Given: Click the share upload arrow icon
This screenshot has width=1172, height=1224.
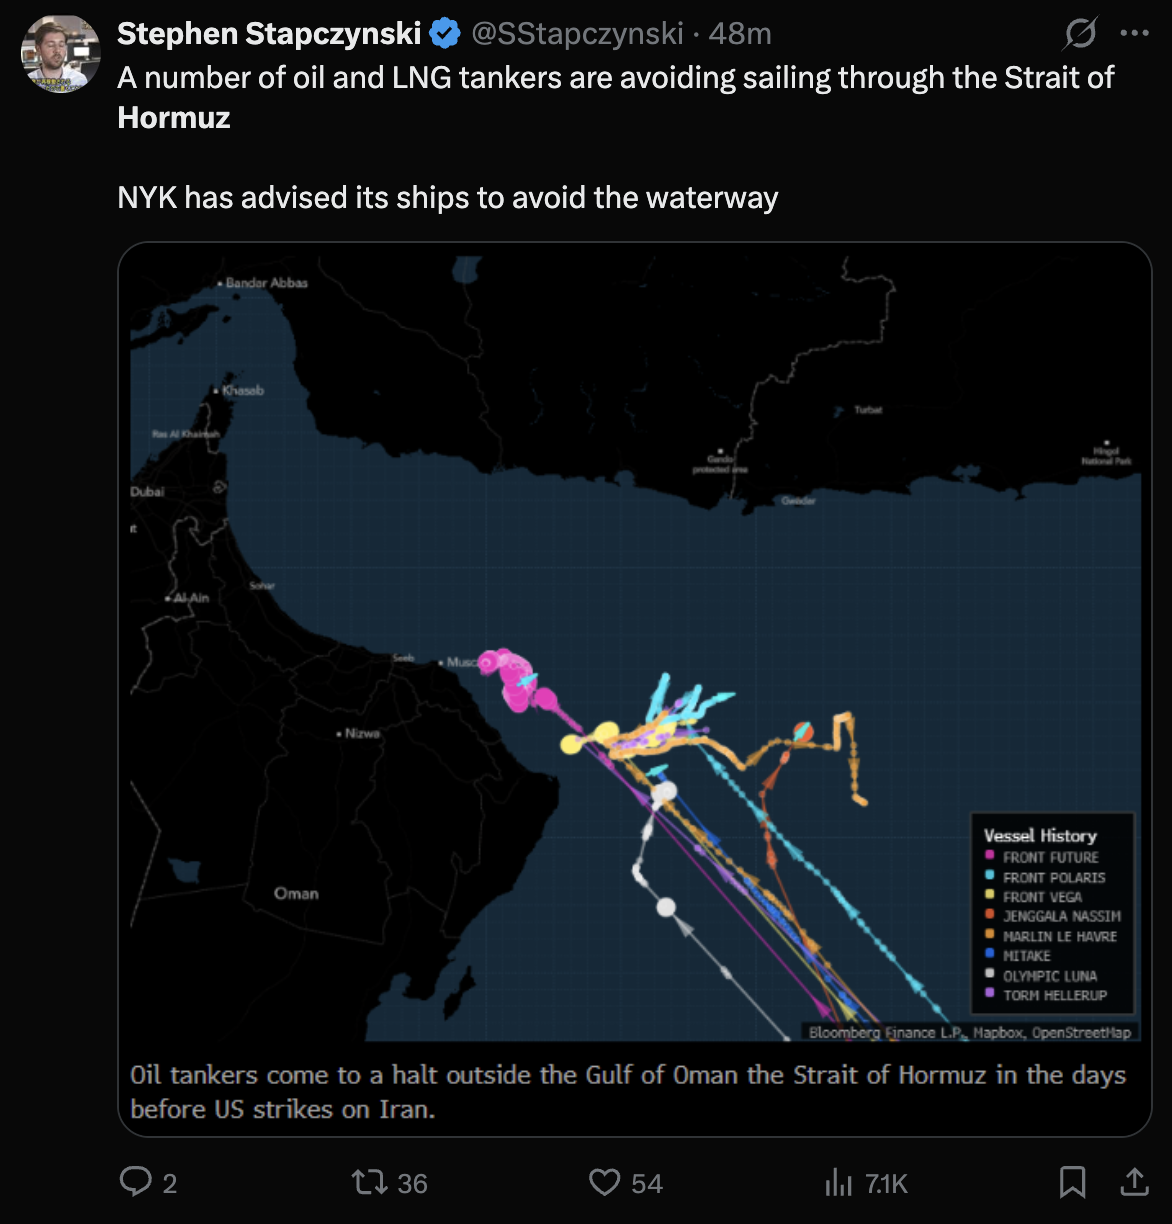Looking at the screenshot, I should click(1134, 1183).
